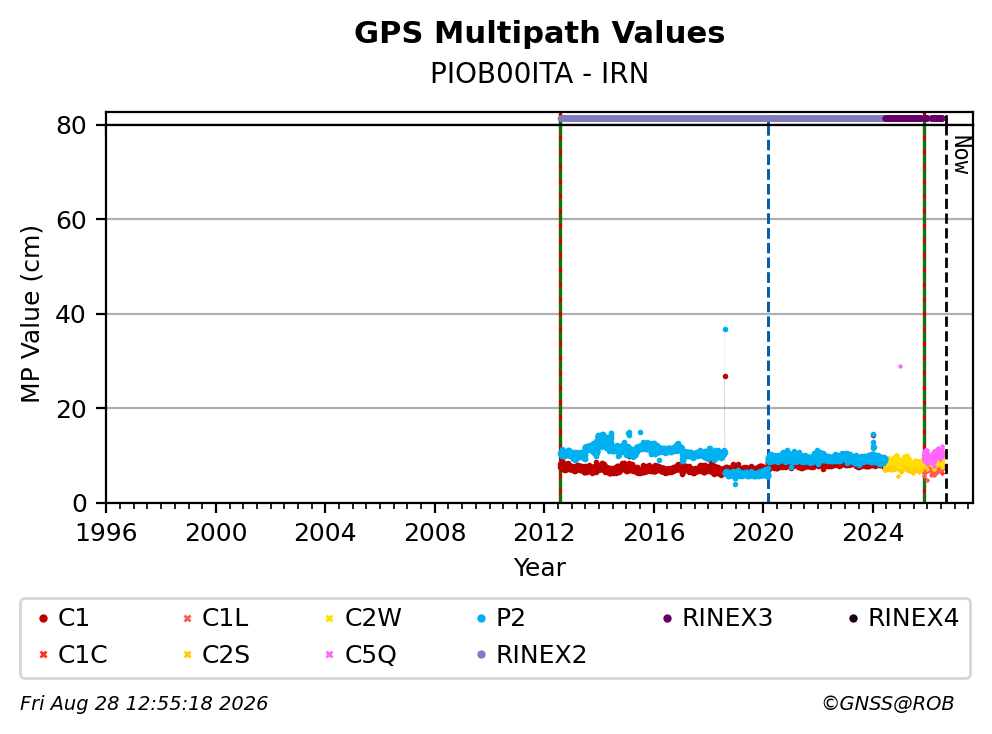992x734 pixels.
Task: Click the P2 legend entry
Action: coord(500,618)
